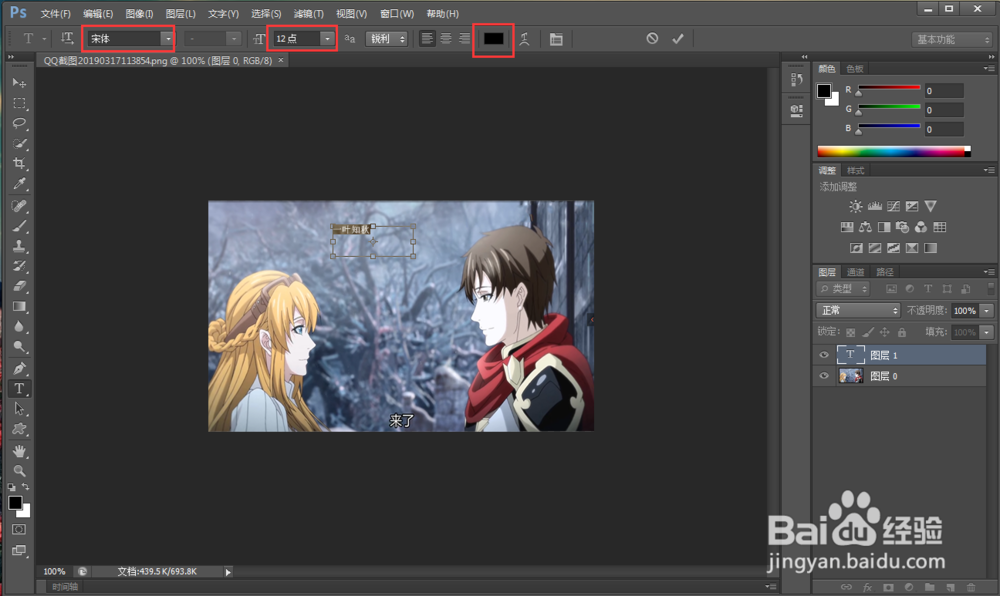1000x596 pixels.
Task: Select the Path Selection tool
Action: 19,409
